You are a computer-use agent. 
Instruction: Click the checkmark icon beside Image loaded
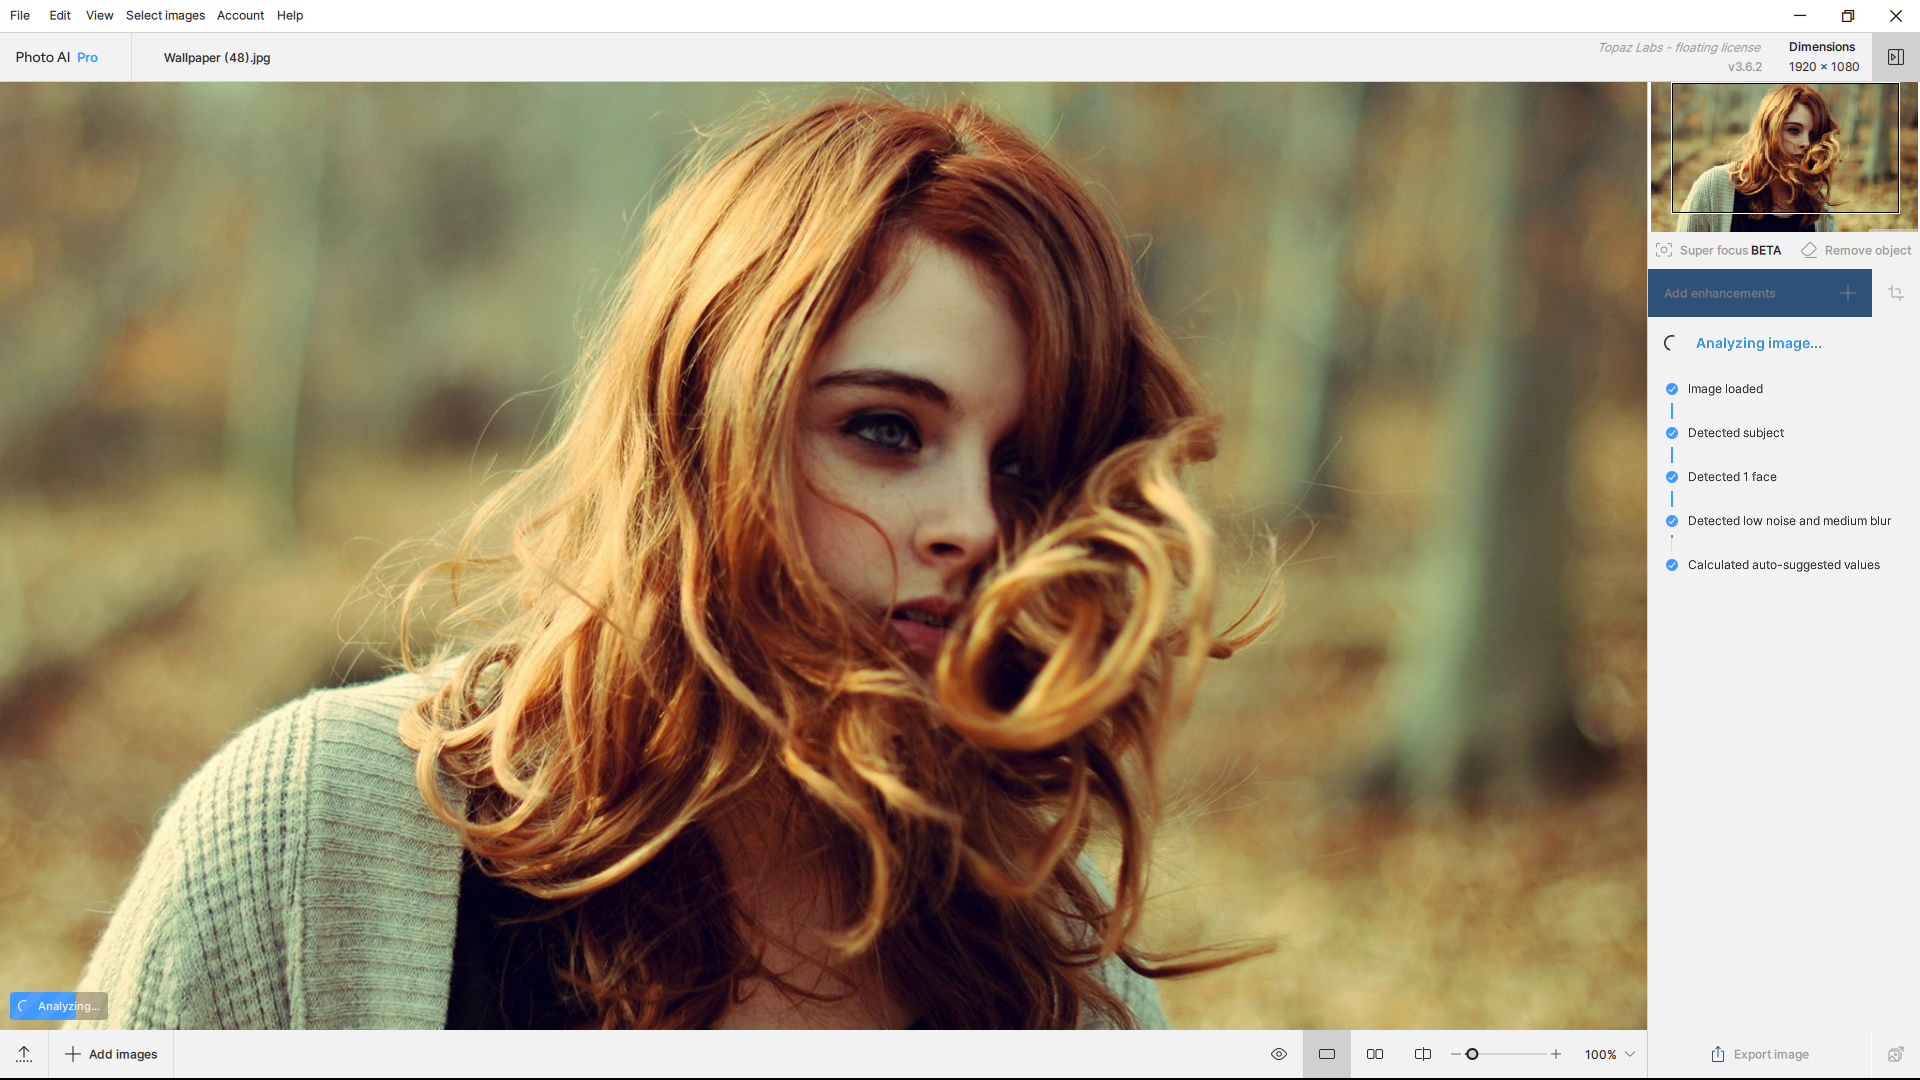(1671, 389)
